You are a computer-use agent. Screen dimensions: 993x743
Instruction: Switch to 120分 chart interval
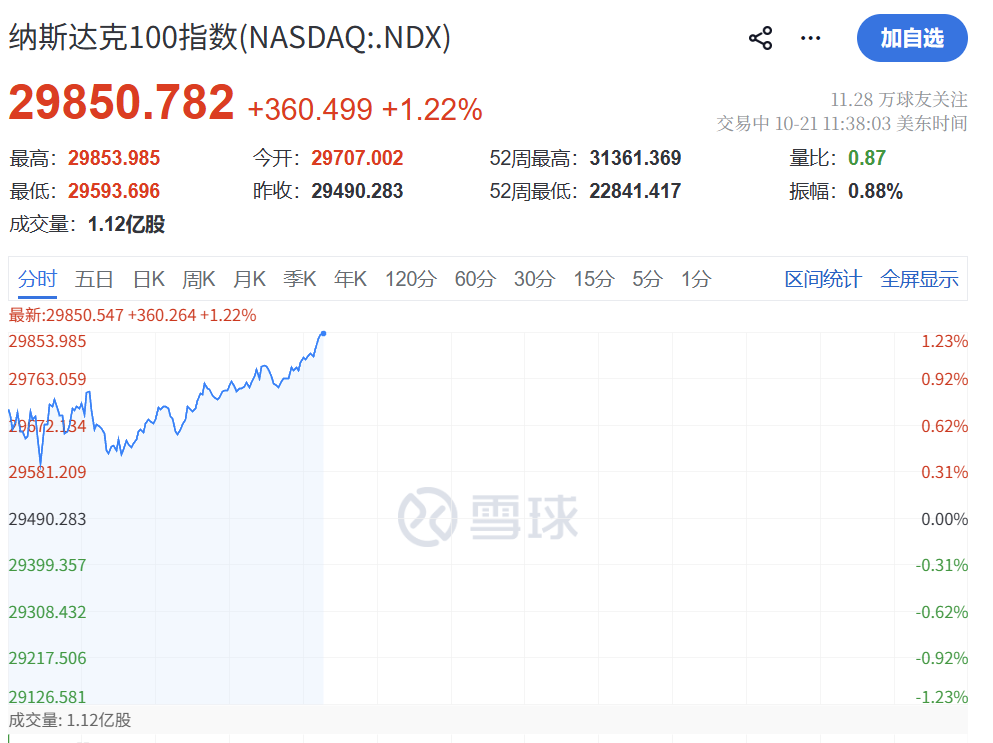coord(410,279)
